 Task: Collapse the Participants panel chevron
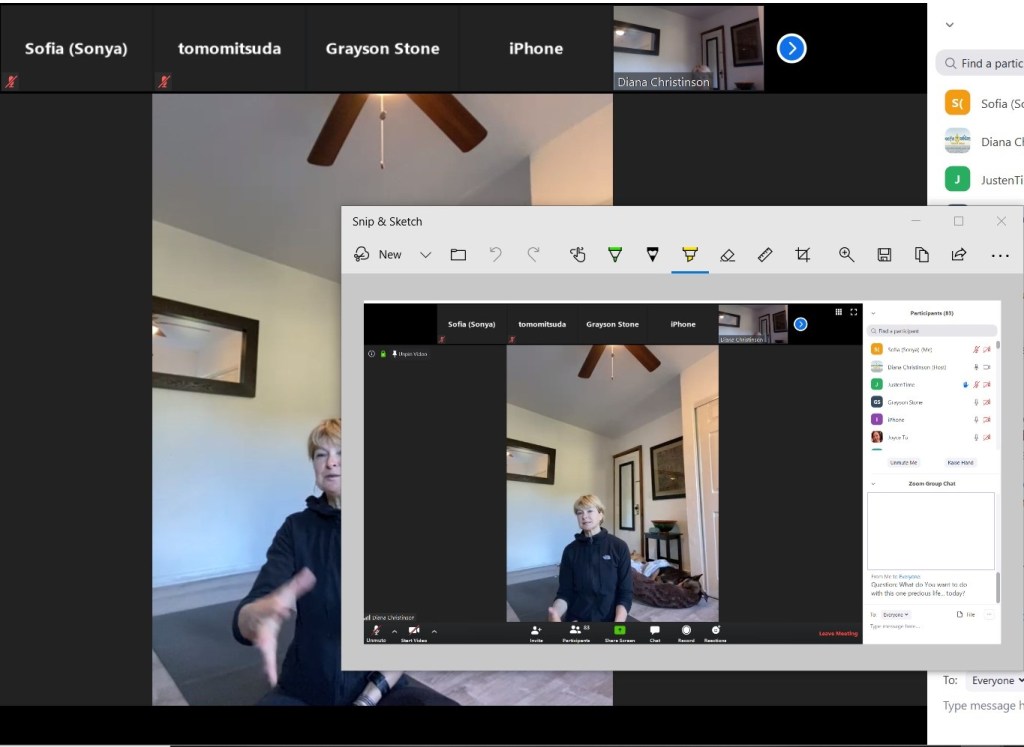click(x=949, y=25)
